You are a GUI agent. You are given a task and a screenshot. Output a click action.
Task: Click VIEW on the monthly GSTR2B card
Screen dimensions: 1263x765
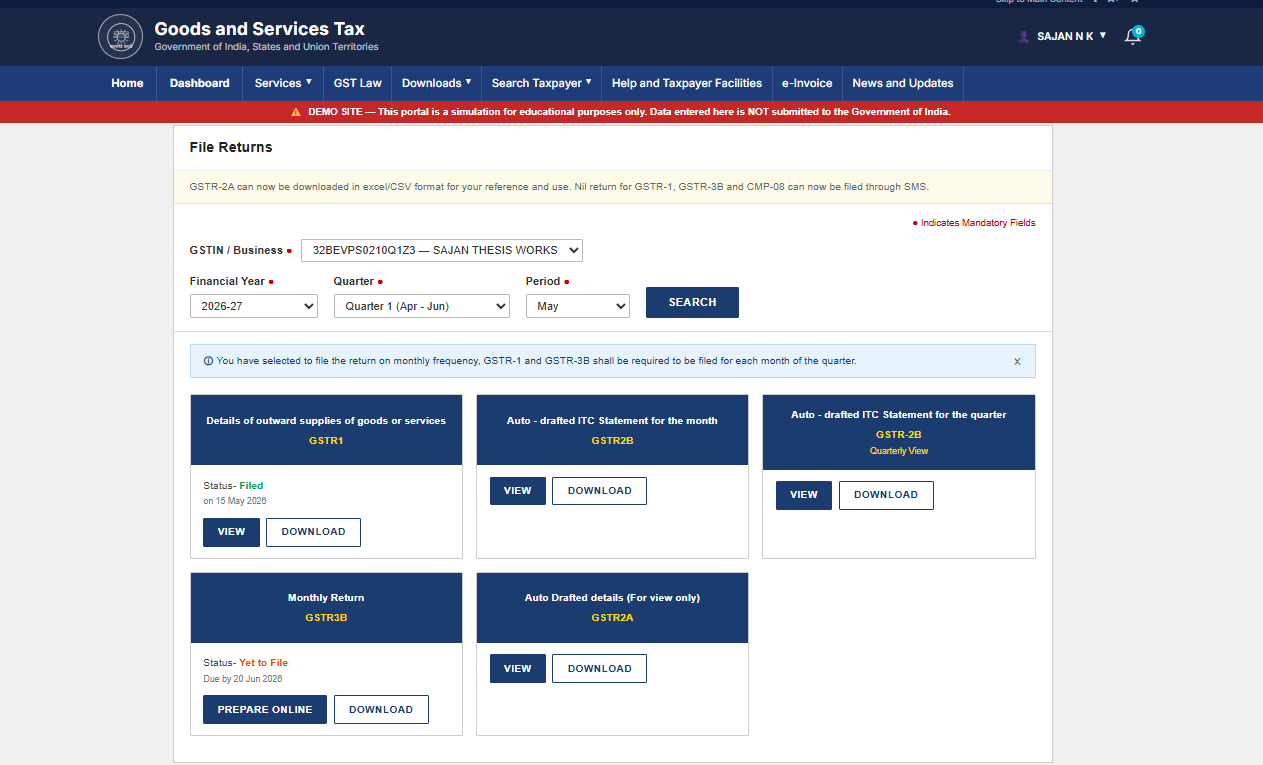point(517,491)
